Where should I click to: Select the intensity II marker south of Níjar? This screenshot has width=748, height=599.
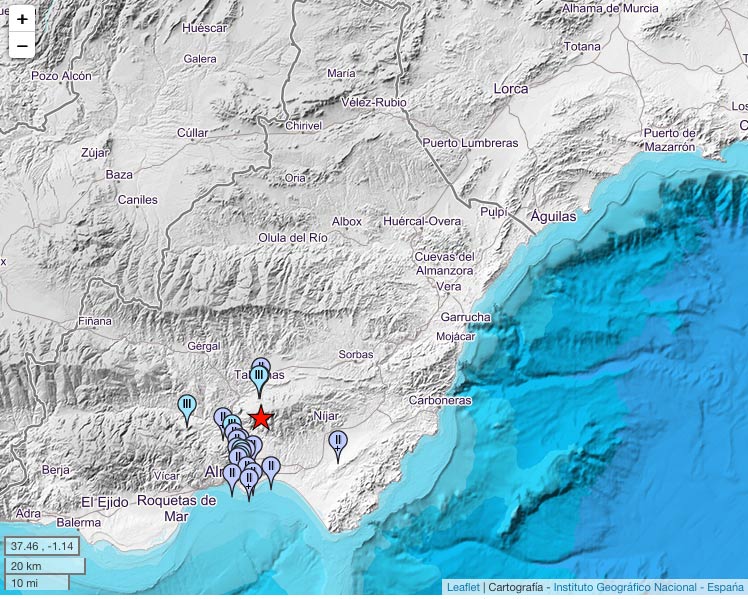[x=338, y=442]
